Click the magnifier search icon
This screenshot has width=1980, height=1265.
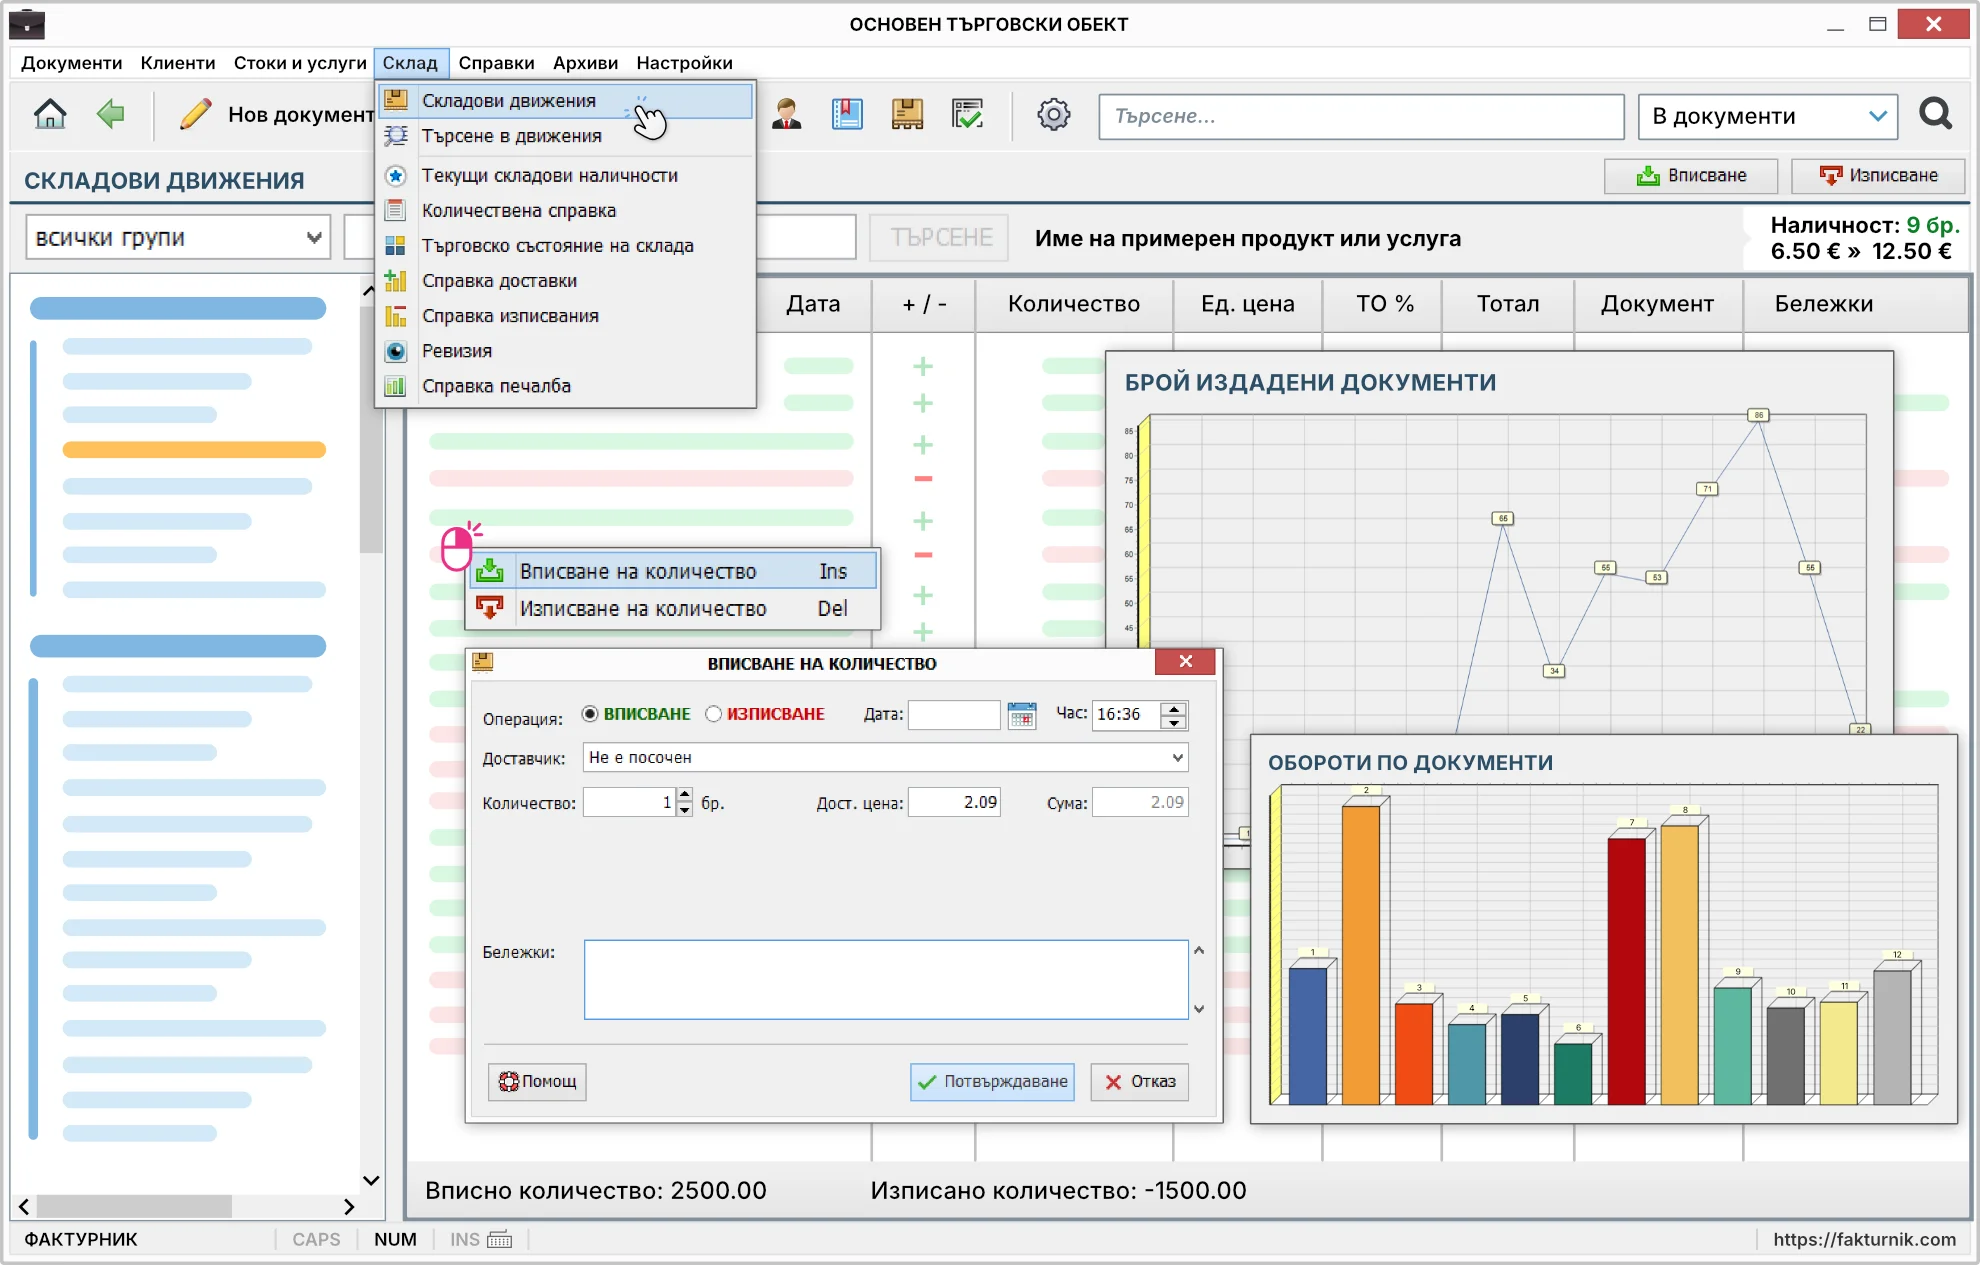[1936, 115]
